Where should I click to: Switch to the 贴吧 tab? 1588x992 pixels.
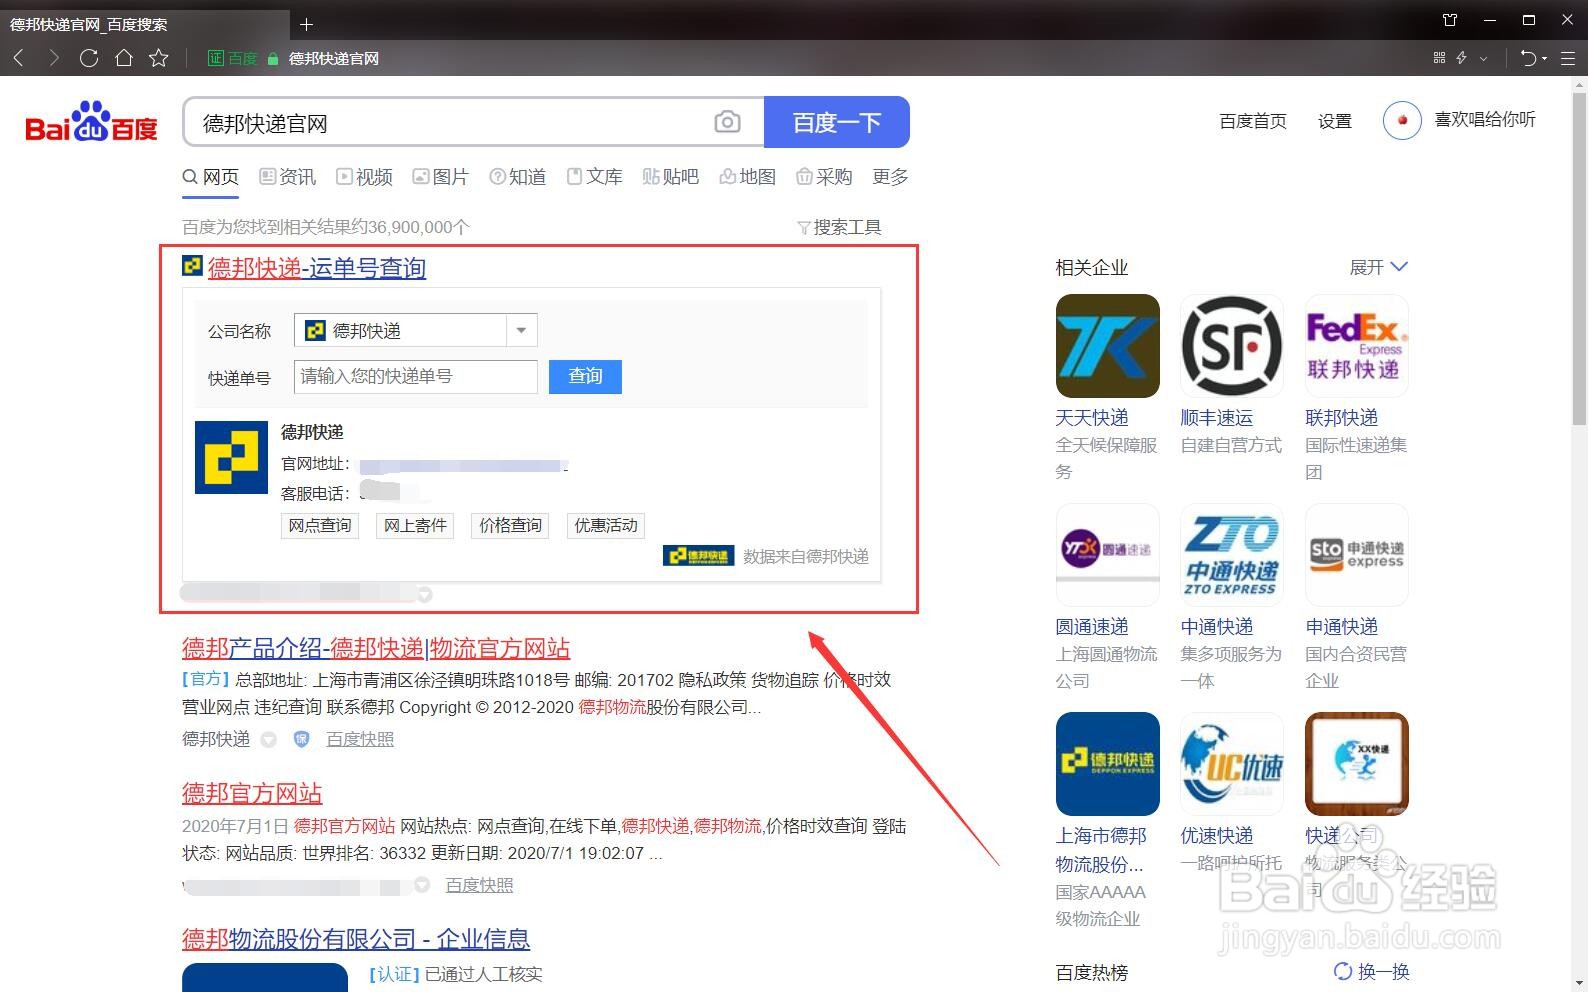(x=670, y=177)
